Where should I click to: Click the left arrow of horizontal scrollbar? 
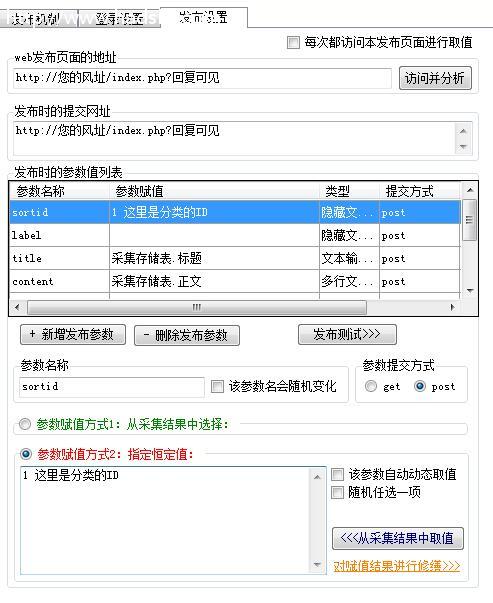click(17, 307)
